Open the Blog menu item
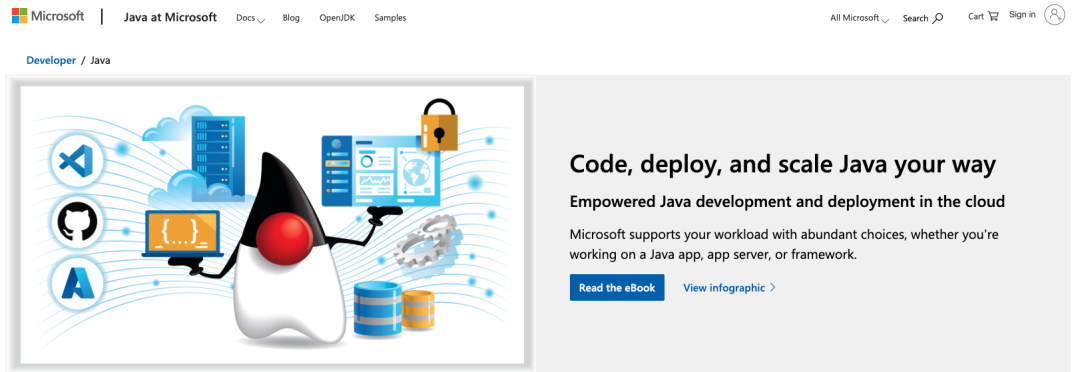 pyautogui.click(x=291, y=18)
